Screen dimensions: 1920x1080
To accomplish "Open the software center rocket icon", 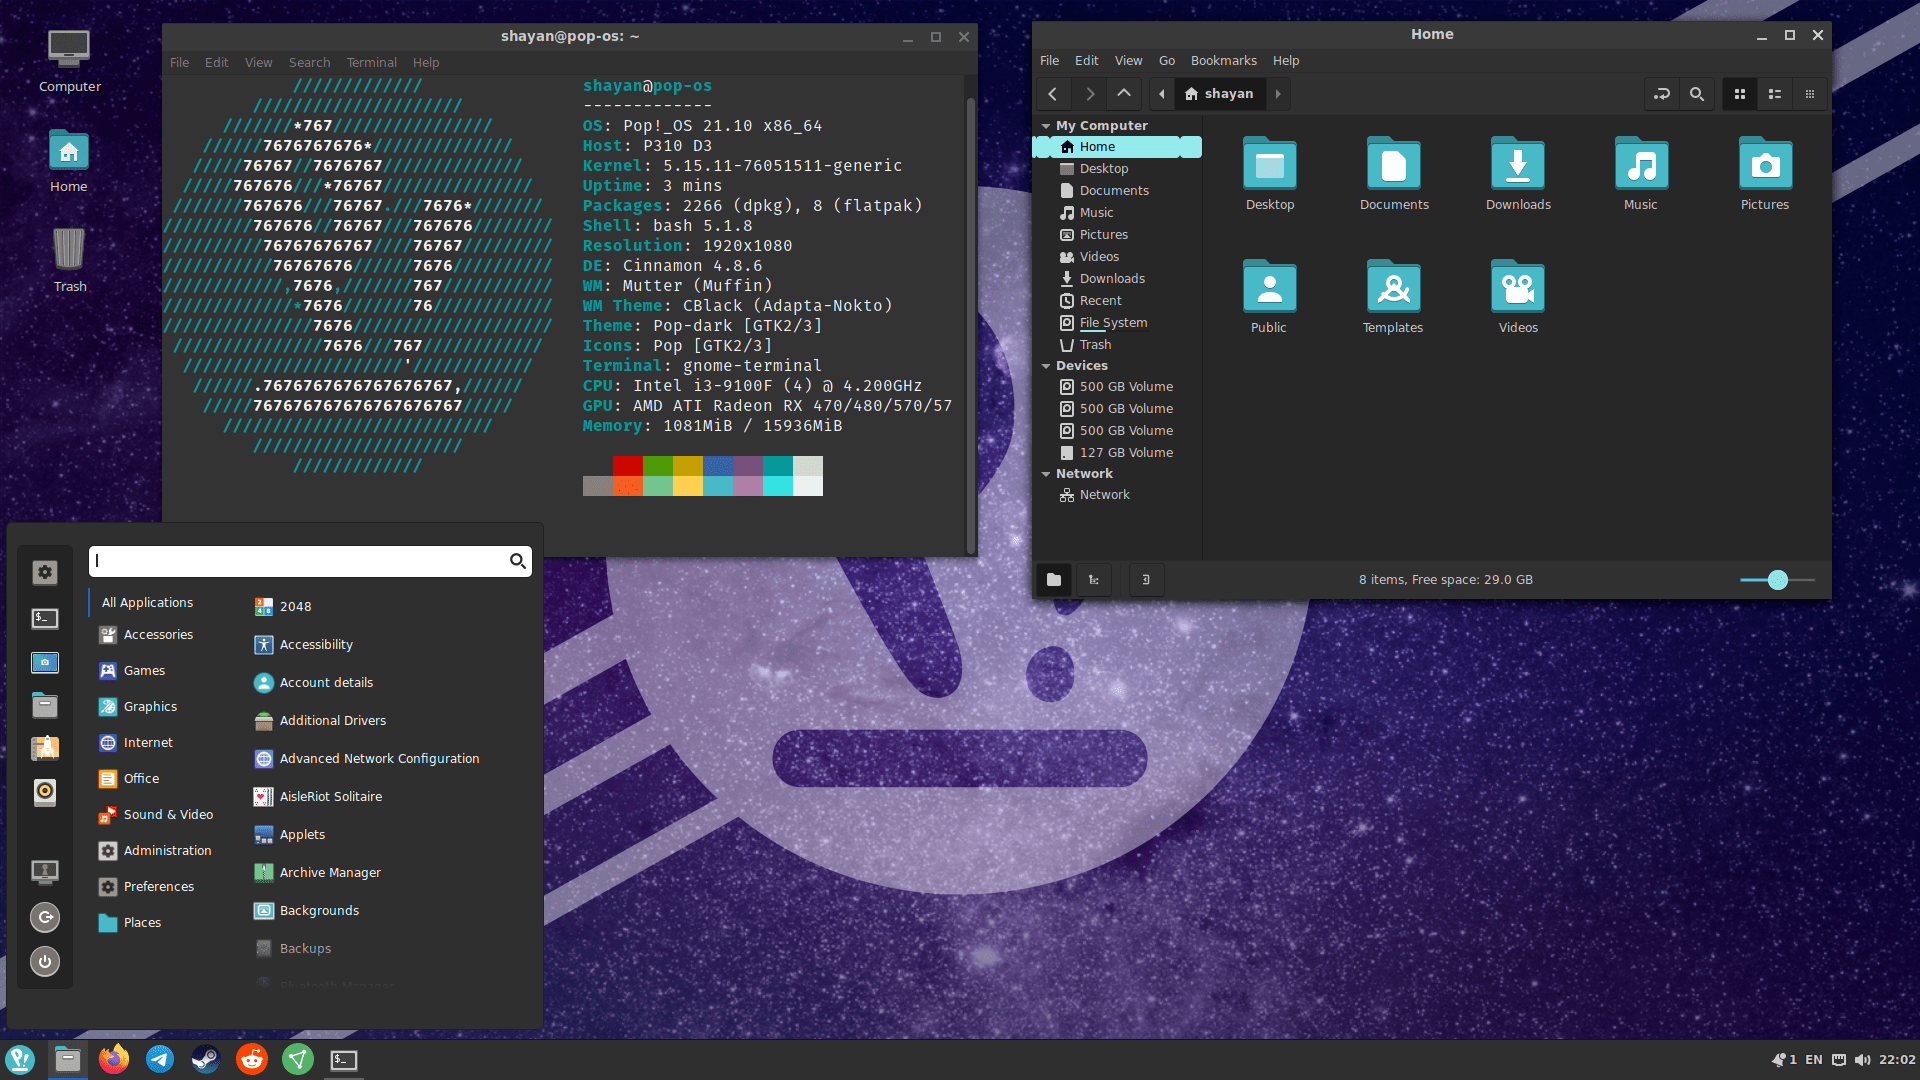I will pos(45,748).
